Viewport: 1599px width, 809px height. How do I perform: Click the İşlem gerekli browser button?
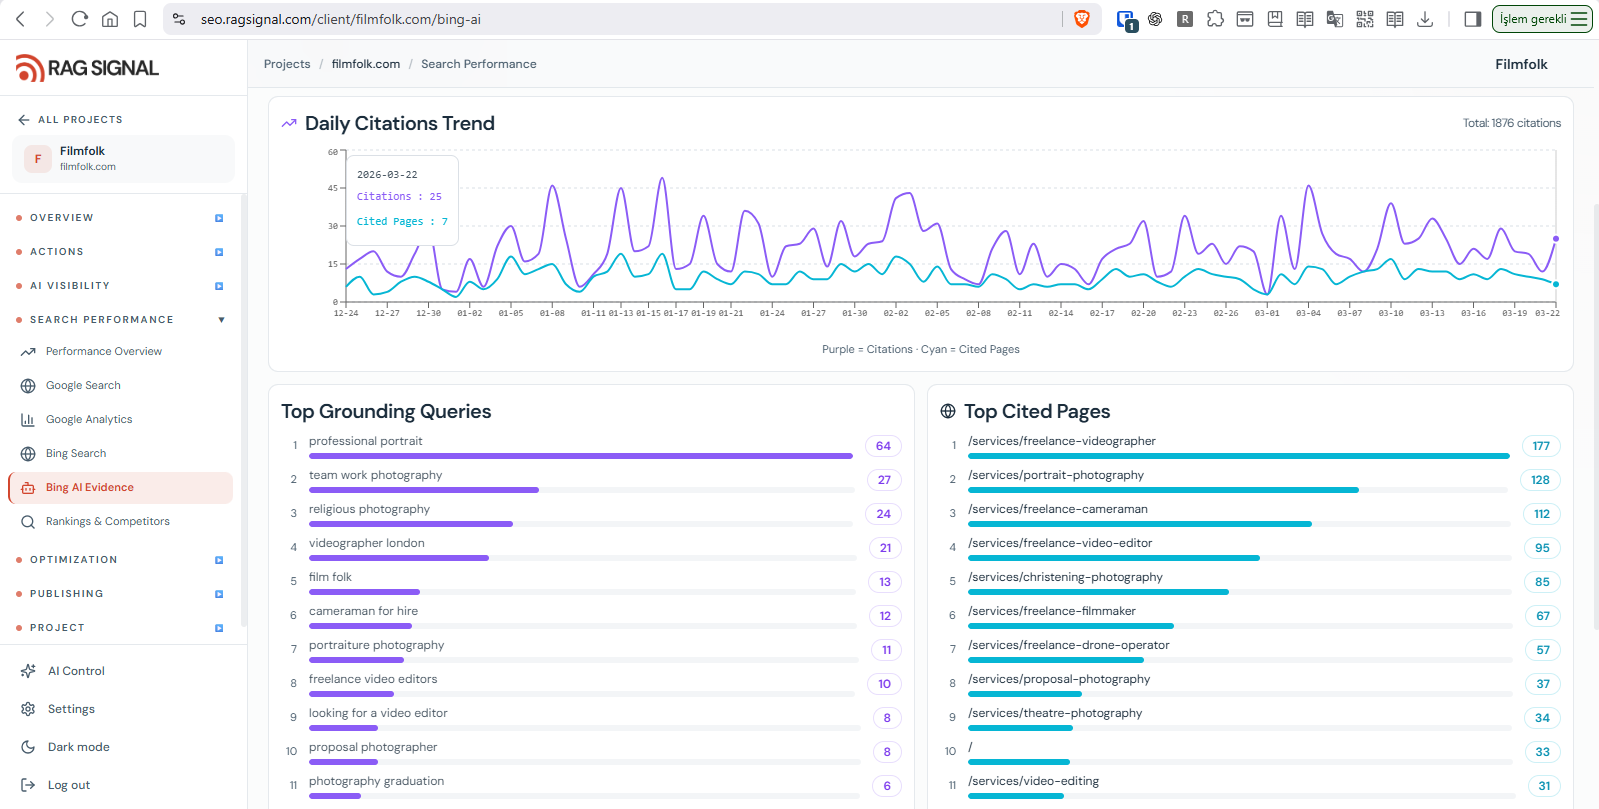click(1542, 19)
